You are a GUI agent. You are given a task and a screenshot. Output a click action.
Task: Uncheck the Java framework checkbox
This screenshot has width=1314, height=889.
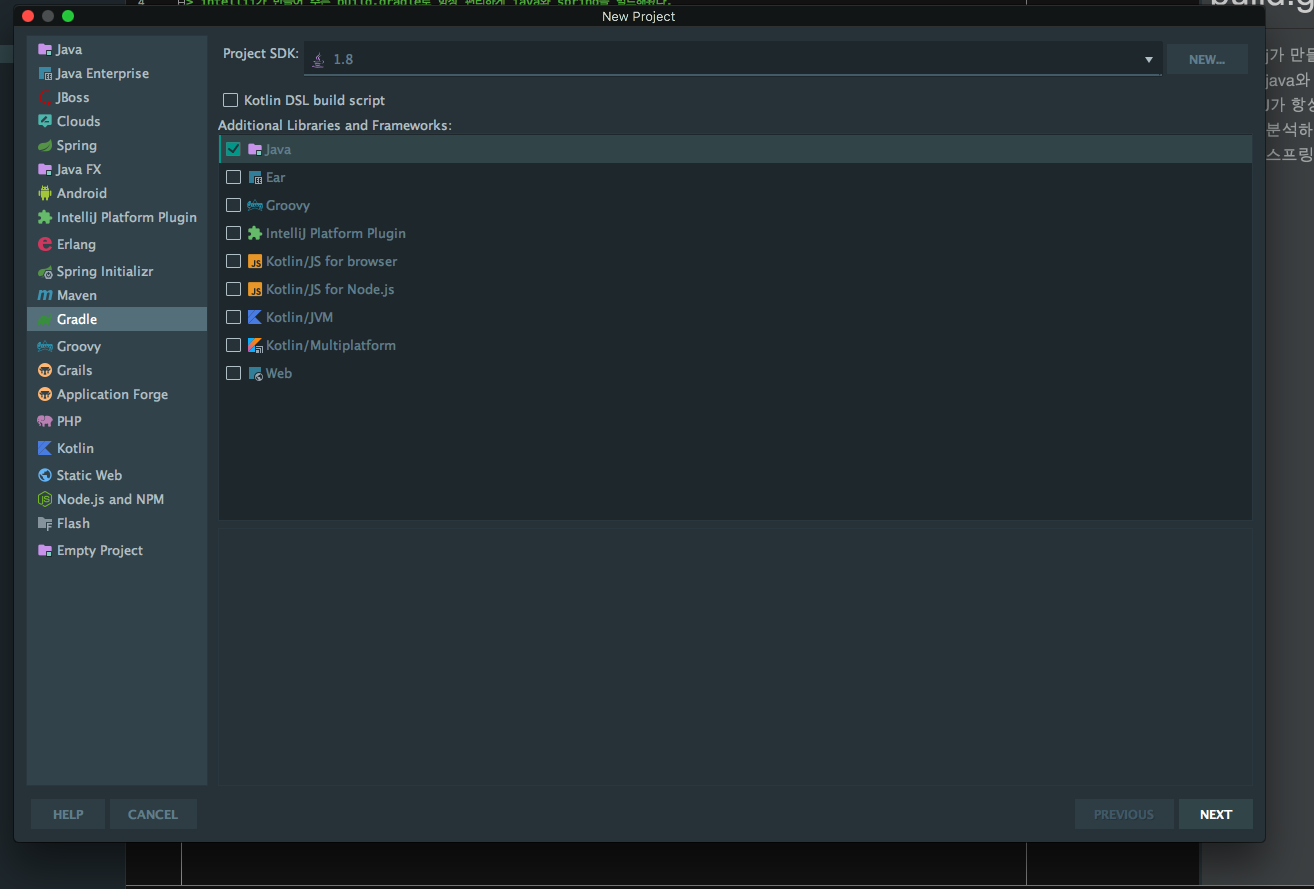(x=233, y=149)
